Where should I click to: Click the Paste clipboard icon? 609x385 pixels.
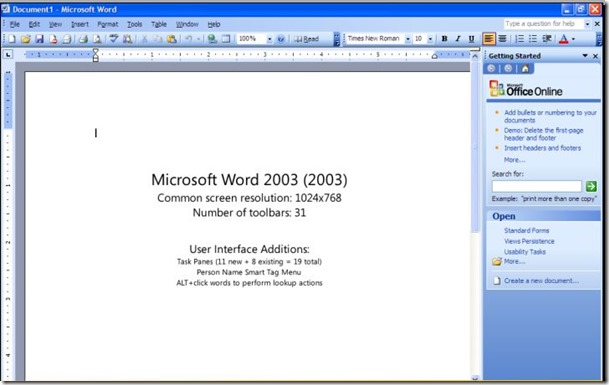coord(172,39)
